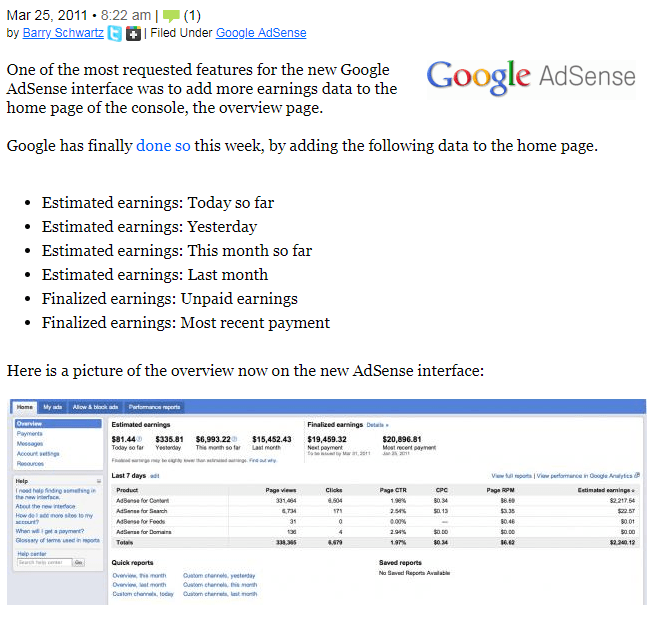Click the $15,452.43 last month value
This screenshot has width=654, height=617.
pyautogui.click(x=272, y=439)
